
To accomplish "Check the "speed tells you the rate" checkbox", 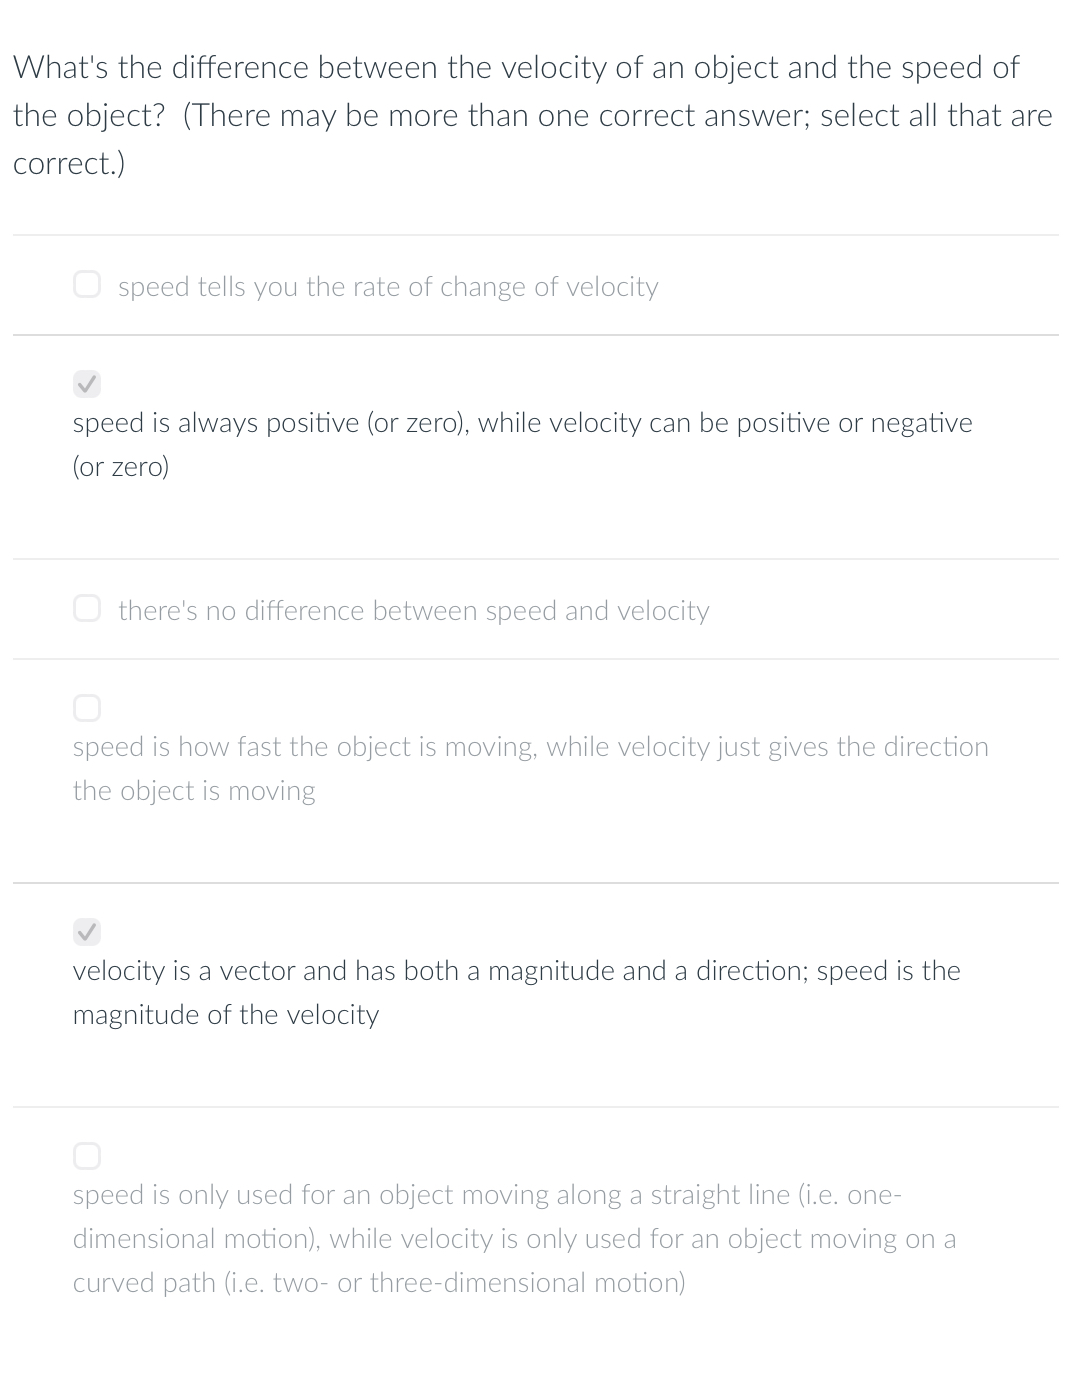I will pos(87,284).
